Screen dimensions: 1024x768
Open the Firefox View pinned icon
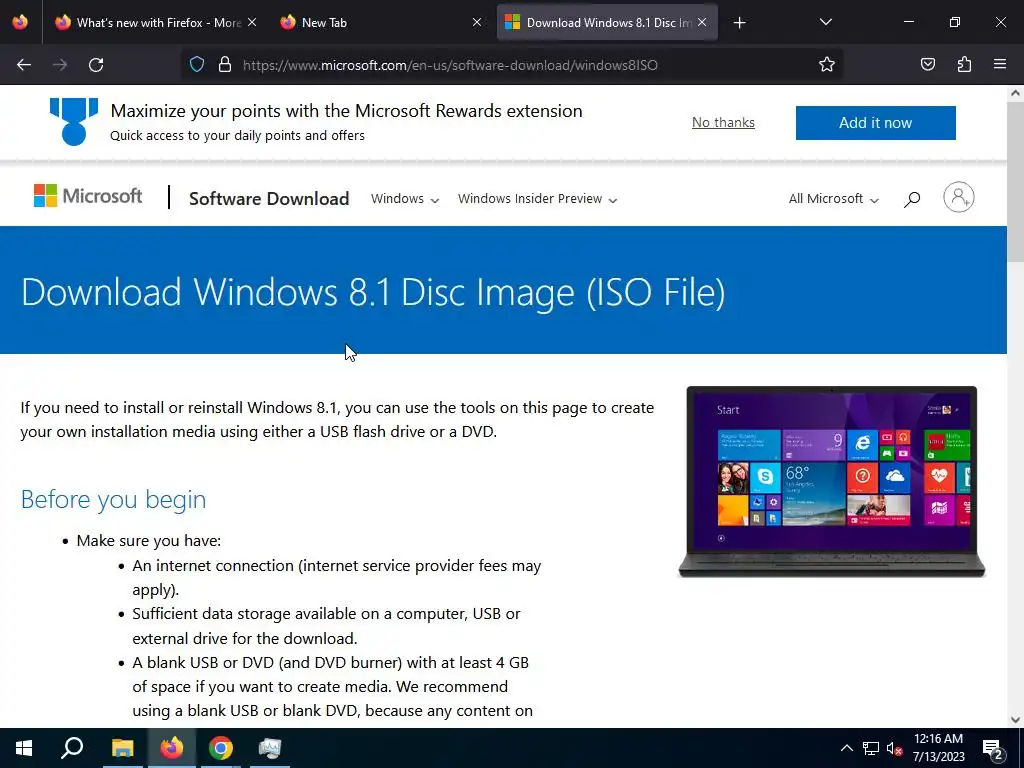[20, 22]
